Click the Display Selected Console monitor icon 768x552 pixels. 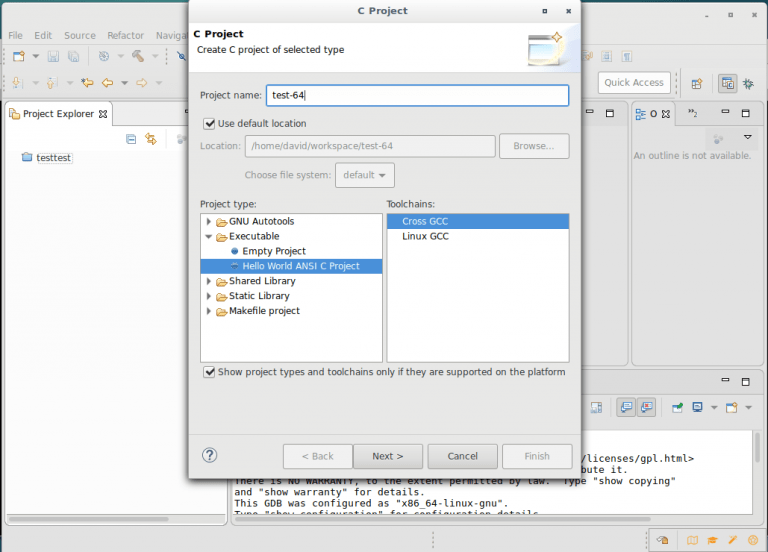(x=697, y=408)
